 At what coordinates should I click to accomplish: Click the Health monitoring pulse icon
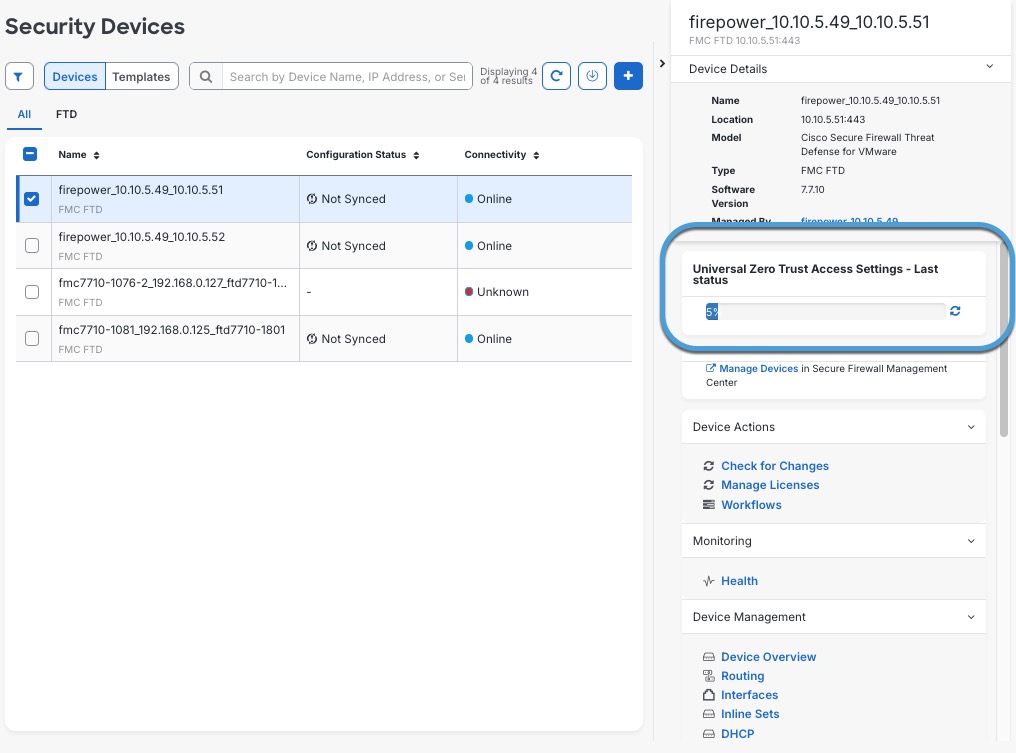coord(709,581)
